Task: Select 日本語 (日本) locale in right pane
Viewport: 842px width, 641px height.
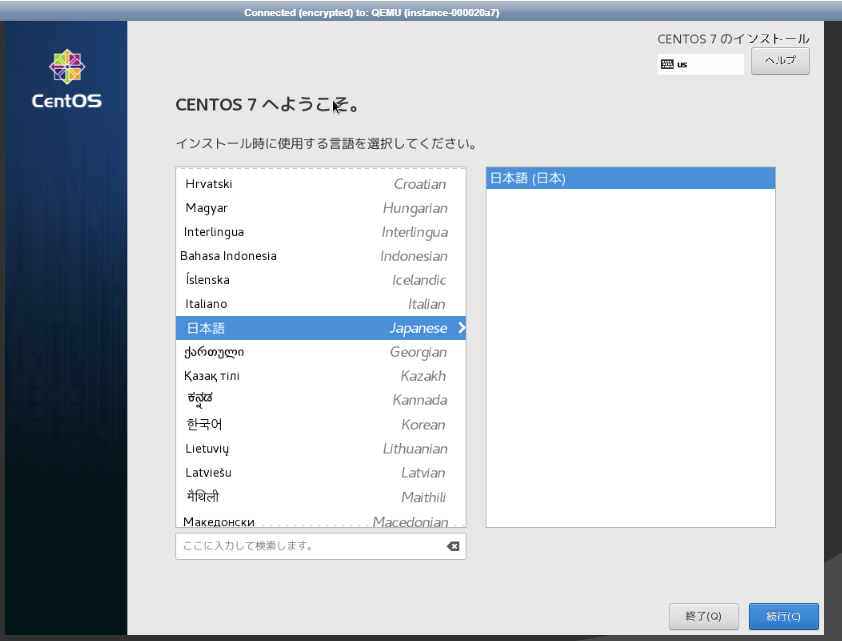Action: [630, 178]
